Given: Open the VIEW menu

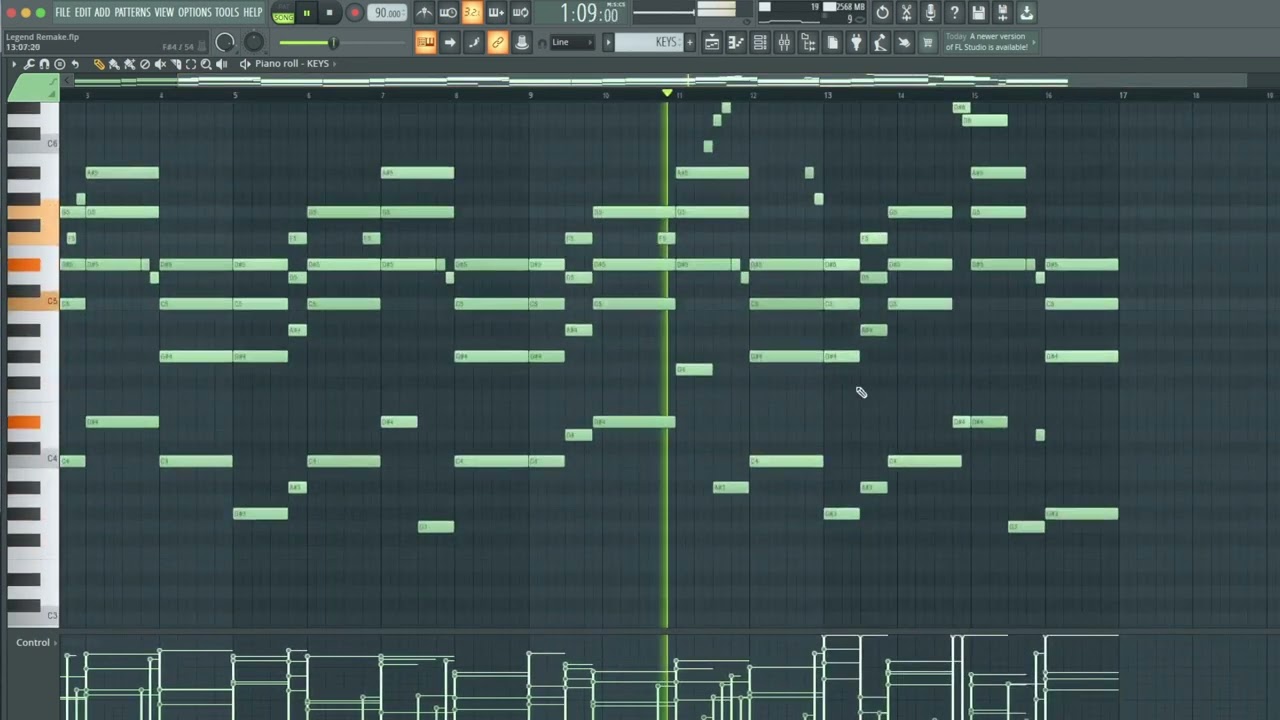Looking at the screenshot, I should [164, 12].
